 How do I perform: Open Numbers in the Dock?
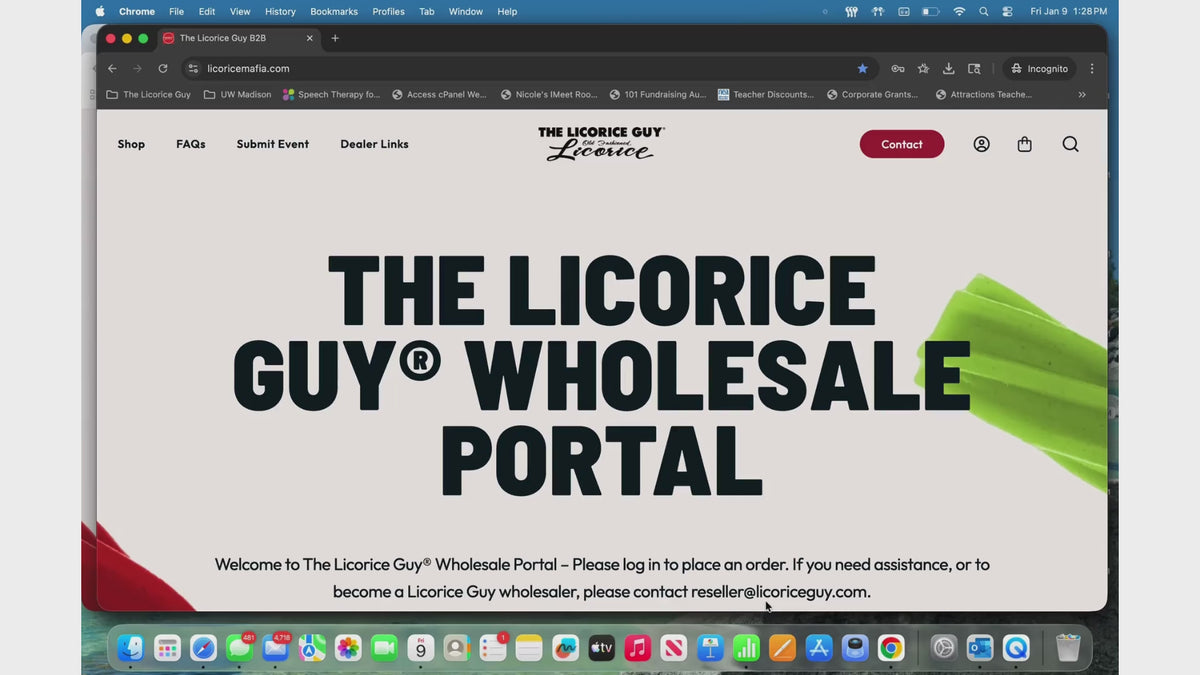pos(746,648)
